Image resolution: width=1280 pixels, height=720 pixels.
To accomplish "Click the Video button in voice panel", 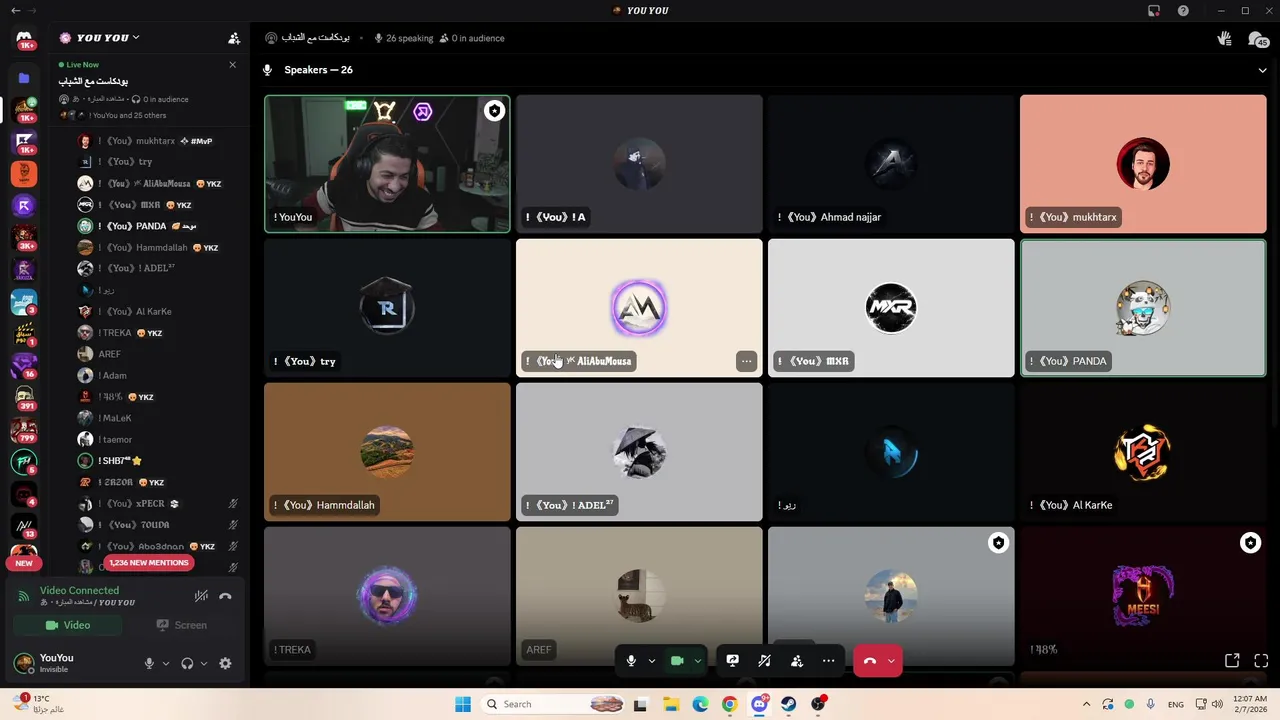I will tap(67, 625).
